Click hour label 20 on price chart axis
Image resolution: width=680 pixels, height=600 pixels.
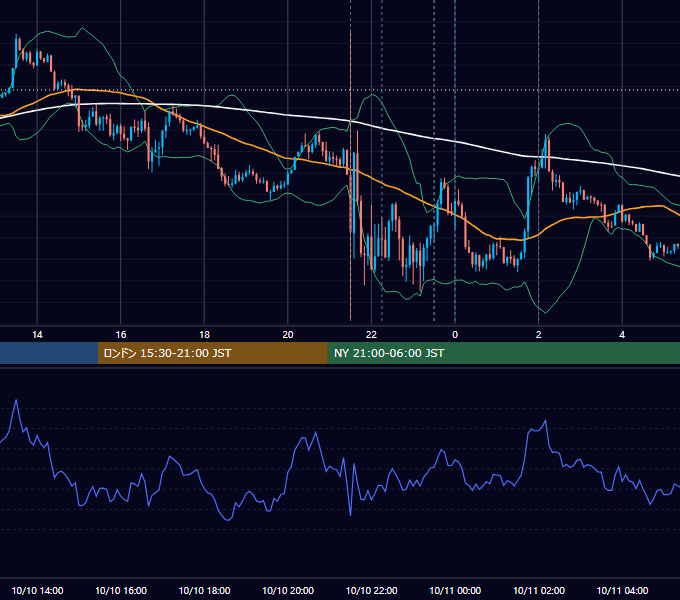pos(288,335)
